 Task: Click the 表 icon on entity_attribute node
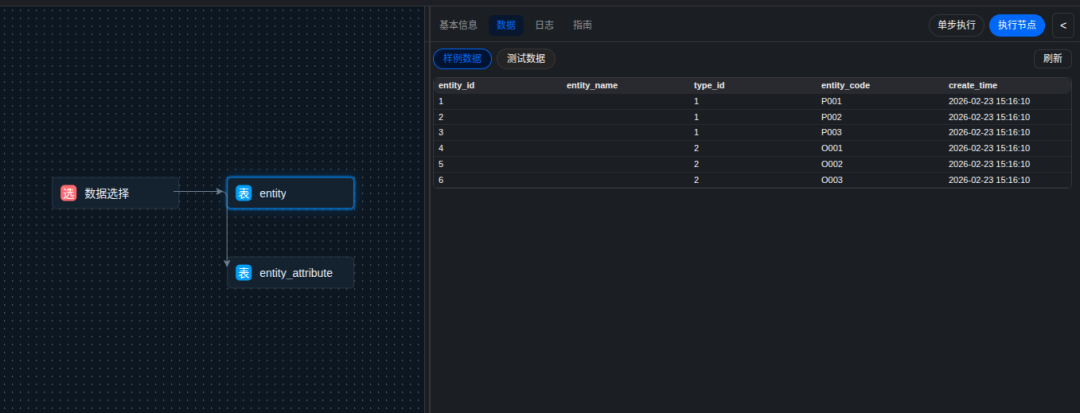tap(244, 273)
